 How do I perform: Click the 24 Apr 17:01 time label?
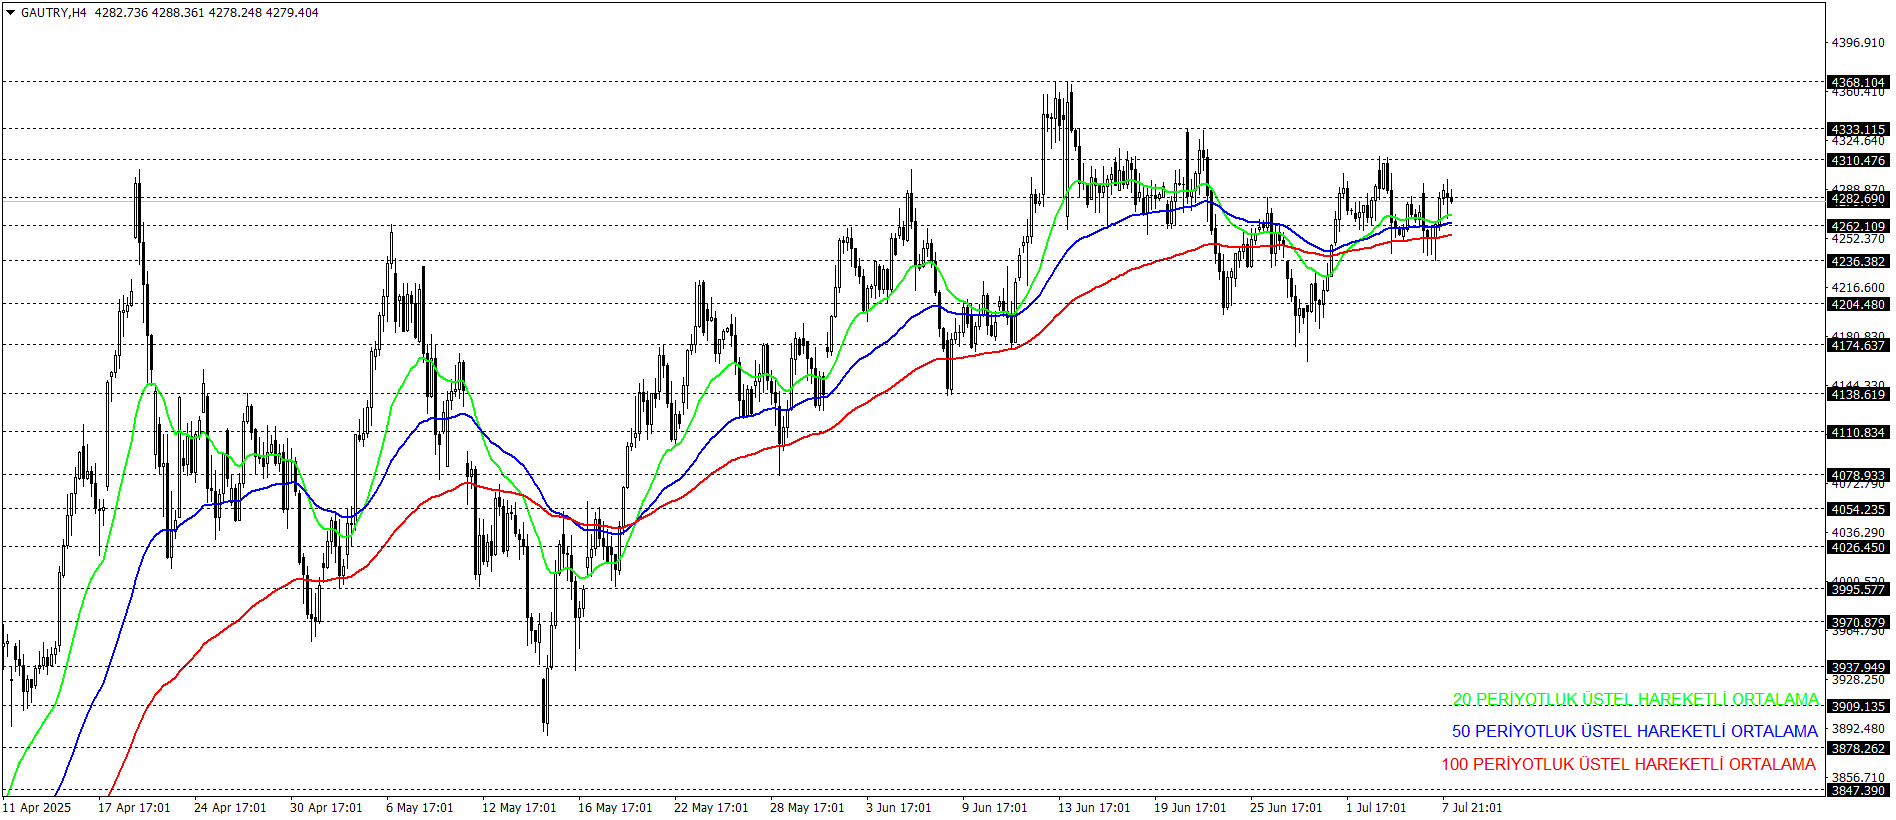click(230, 808)
